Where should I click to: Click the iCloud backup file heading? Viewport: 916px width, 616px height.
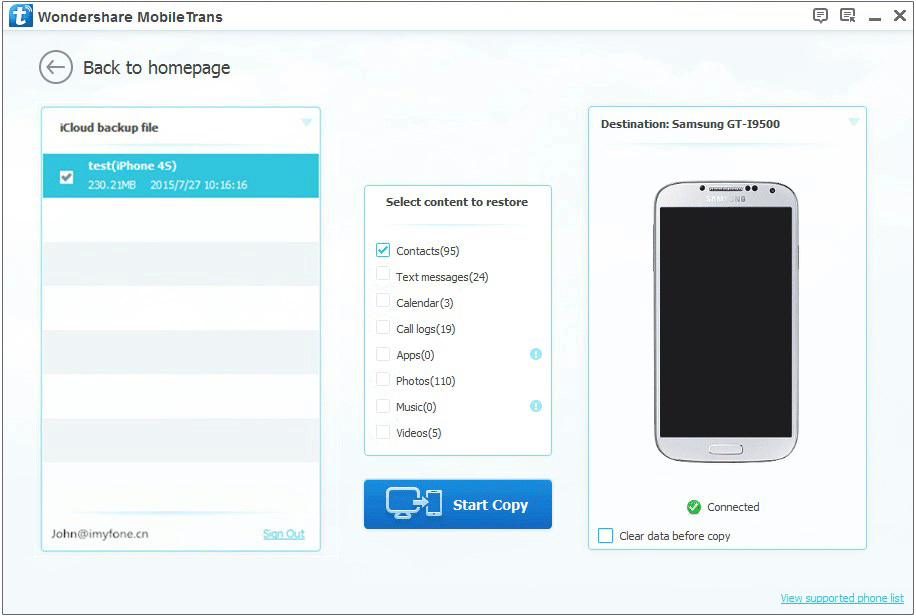[x=109, y=127]
